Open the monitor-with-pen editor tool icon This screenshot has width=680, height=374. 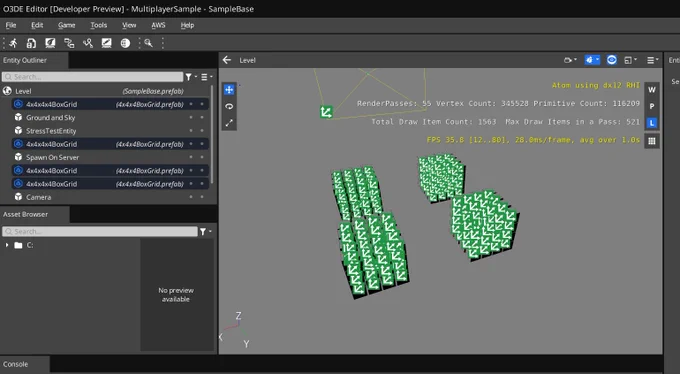pos(106,43)
